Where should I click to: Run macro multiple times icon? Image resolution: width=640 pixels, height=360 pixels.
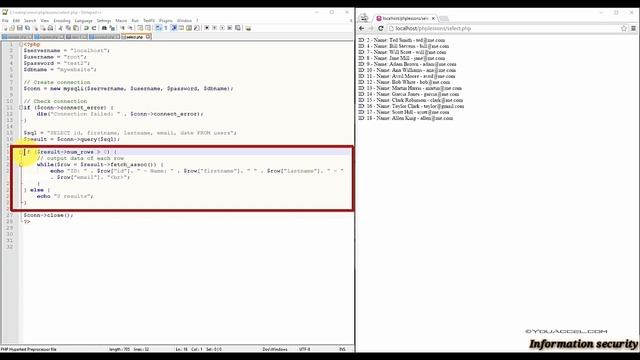point(230,28)
